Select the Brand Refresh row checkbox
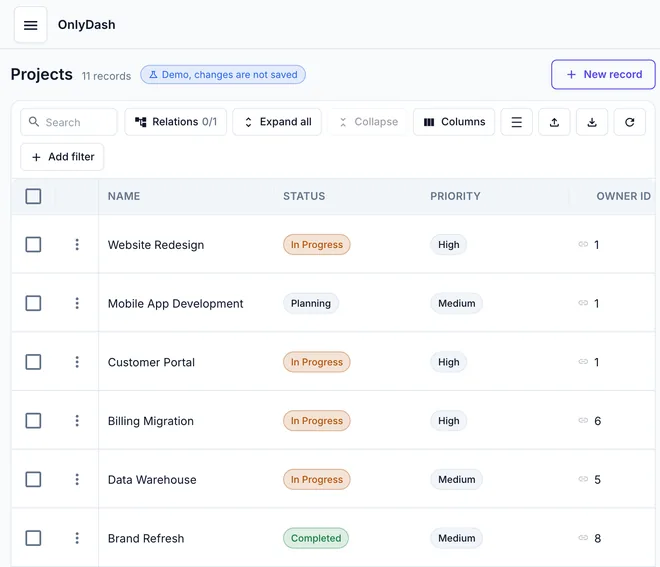The height and width of the screenshot is (567, 660). [33, 538]
